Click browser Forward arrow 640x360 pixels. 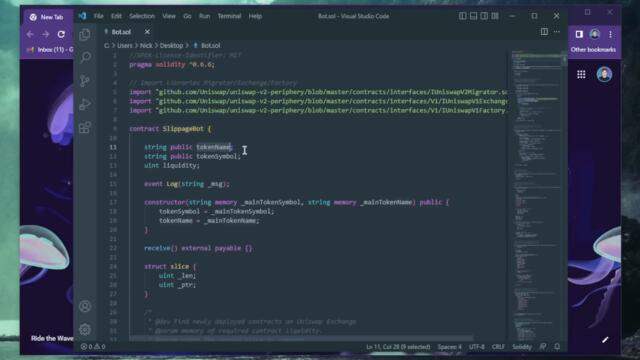pyautogui.click(x=46, y=34)
